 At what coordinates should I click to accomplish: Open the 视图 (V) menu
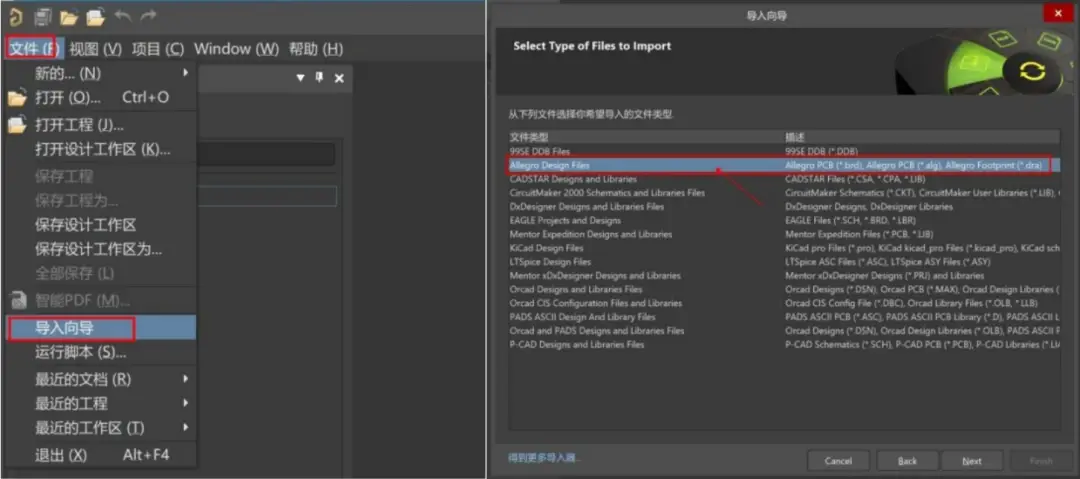(x=96, y=49)
